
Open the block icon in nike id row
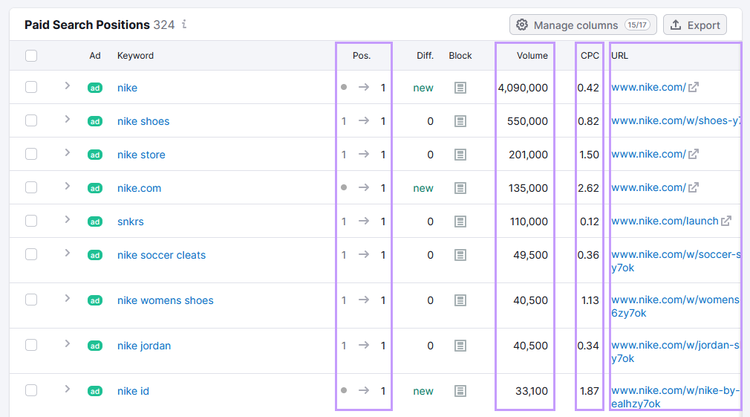click(x=460, y=391)
